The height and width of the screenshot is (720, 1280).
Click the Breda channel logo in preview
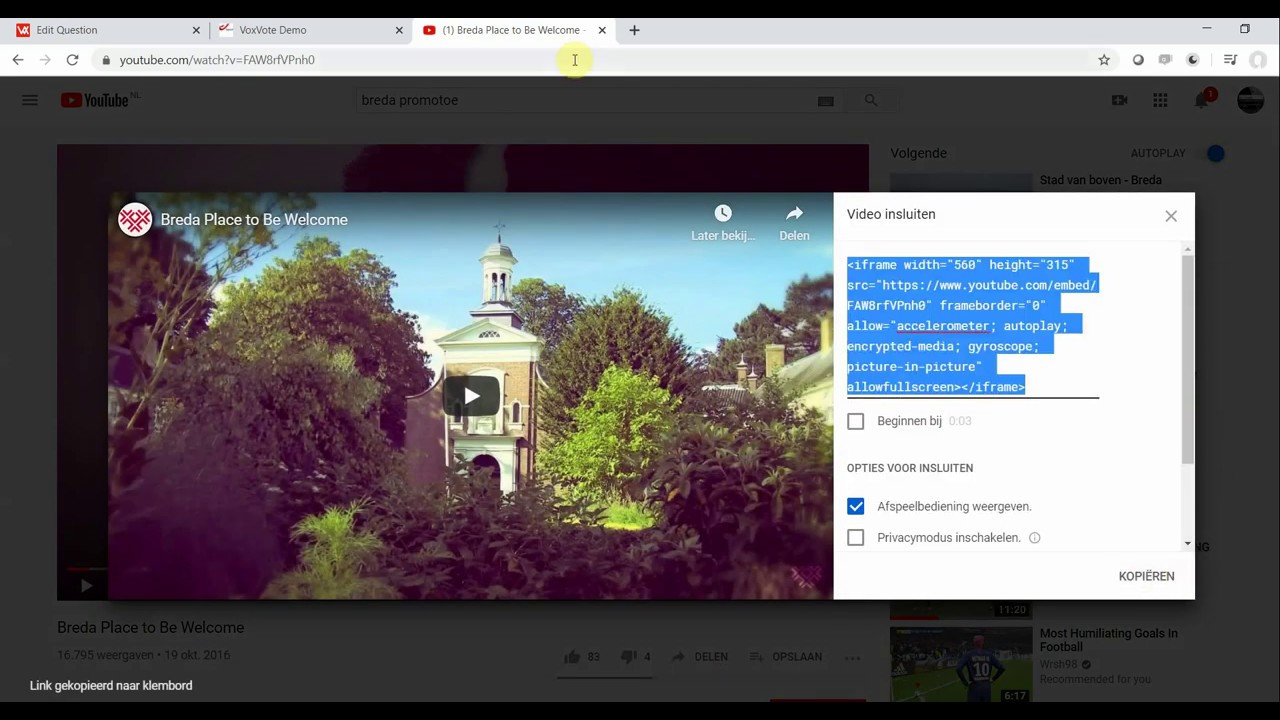coord(135,220)
